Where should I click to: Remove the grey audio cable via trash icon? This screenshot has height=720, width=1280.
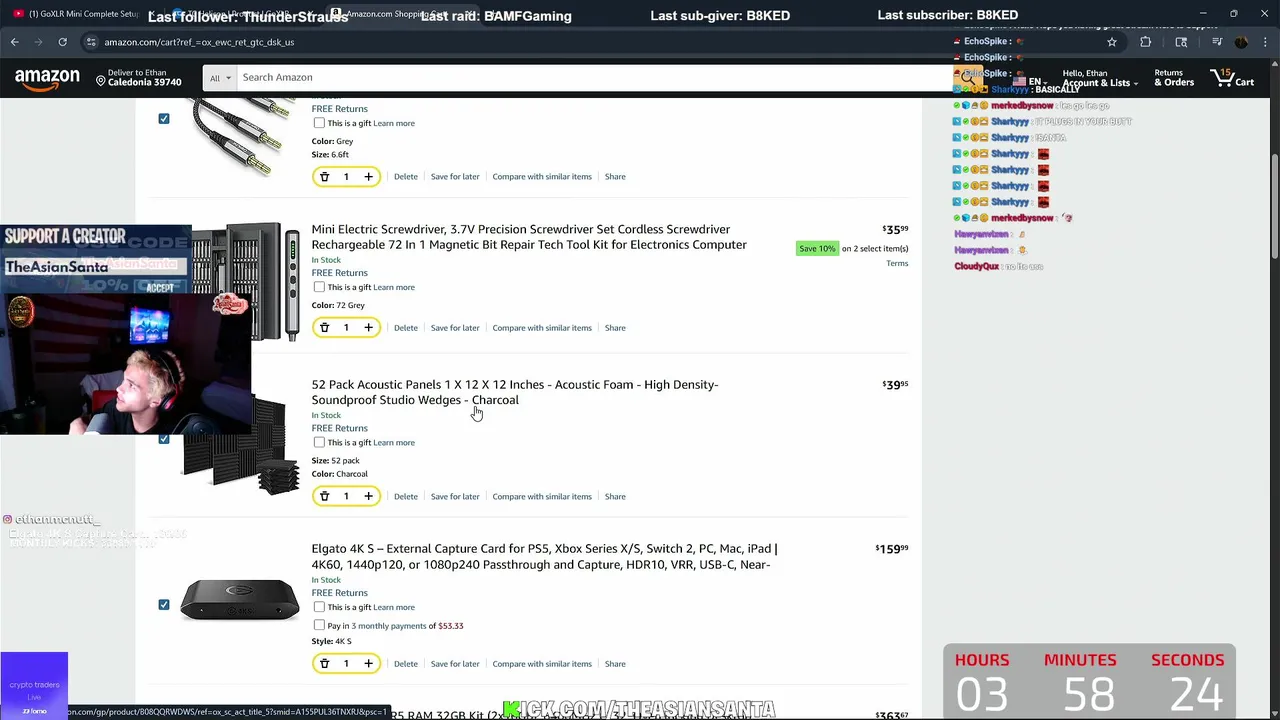[324, 177]
